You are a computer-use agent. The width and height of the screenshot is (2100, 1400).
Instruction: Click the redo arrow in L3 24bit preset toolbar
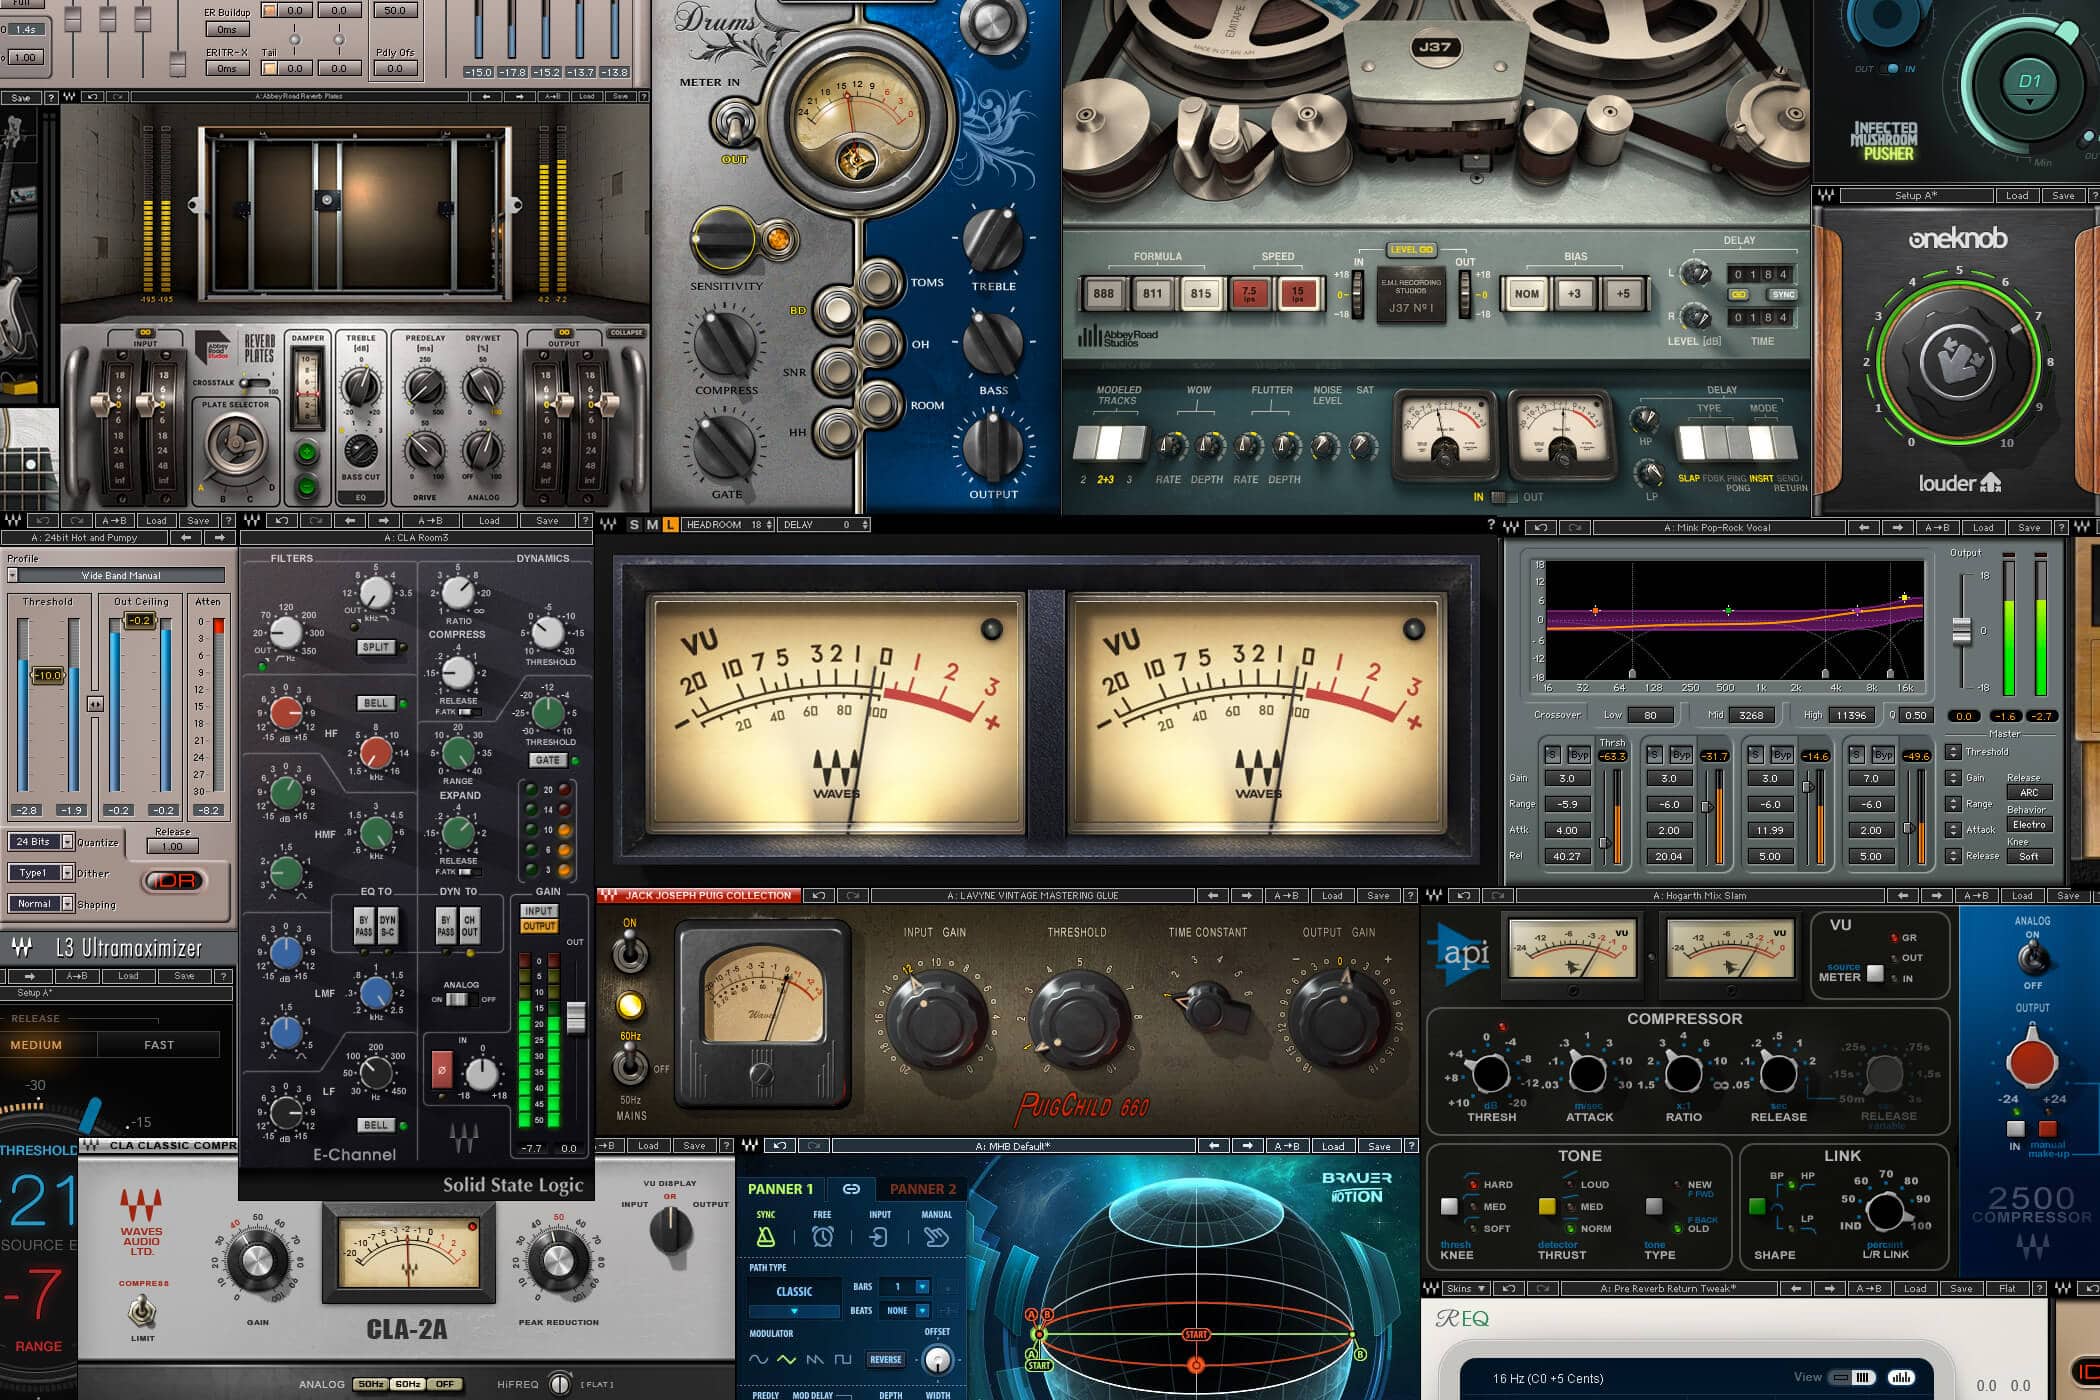pyautogui.click(x=76, y=520)
